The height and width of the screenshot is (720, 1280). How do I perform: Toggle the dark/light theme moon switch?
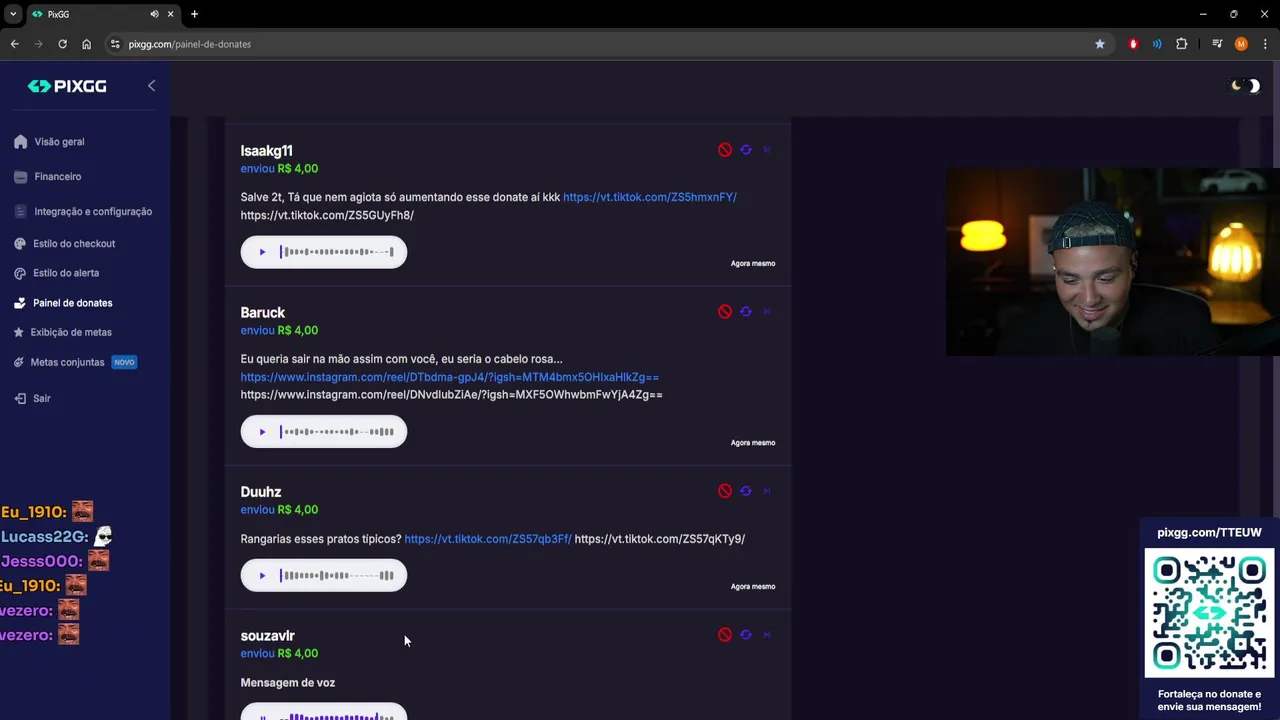[1245, 86]
